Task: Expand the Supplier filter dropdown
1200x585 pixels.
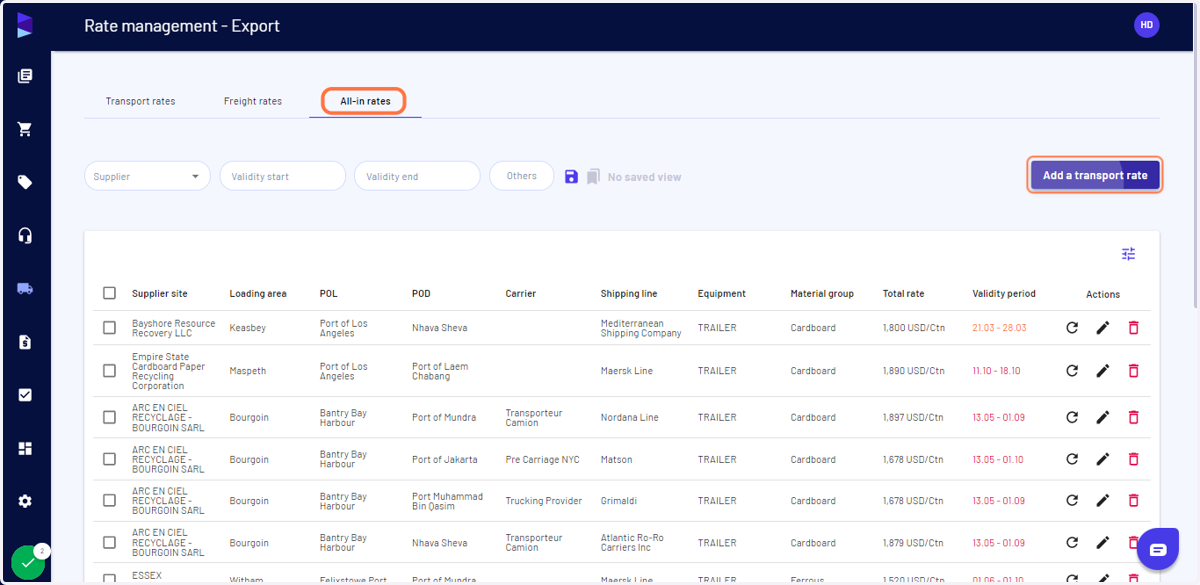Action: (147, 176)
